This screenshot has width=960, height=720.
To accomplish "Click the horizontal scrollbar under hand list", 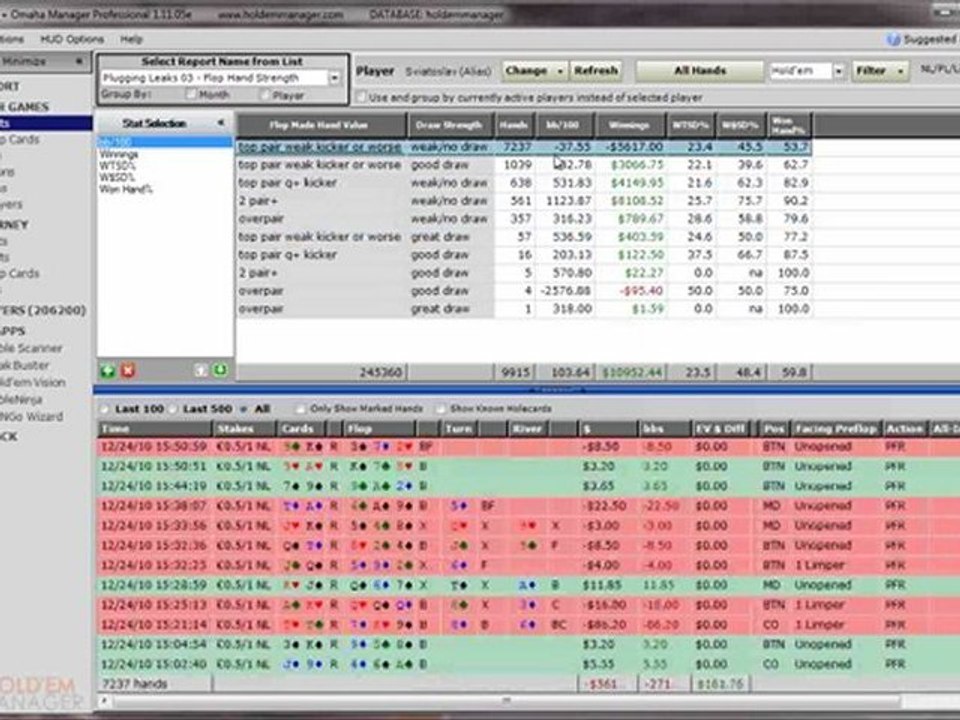I will pyautogui.click(x=506, y=700).
